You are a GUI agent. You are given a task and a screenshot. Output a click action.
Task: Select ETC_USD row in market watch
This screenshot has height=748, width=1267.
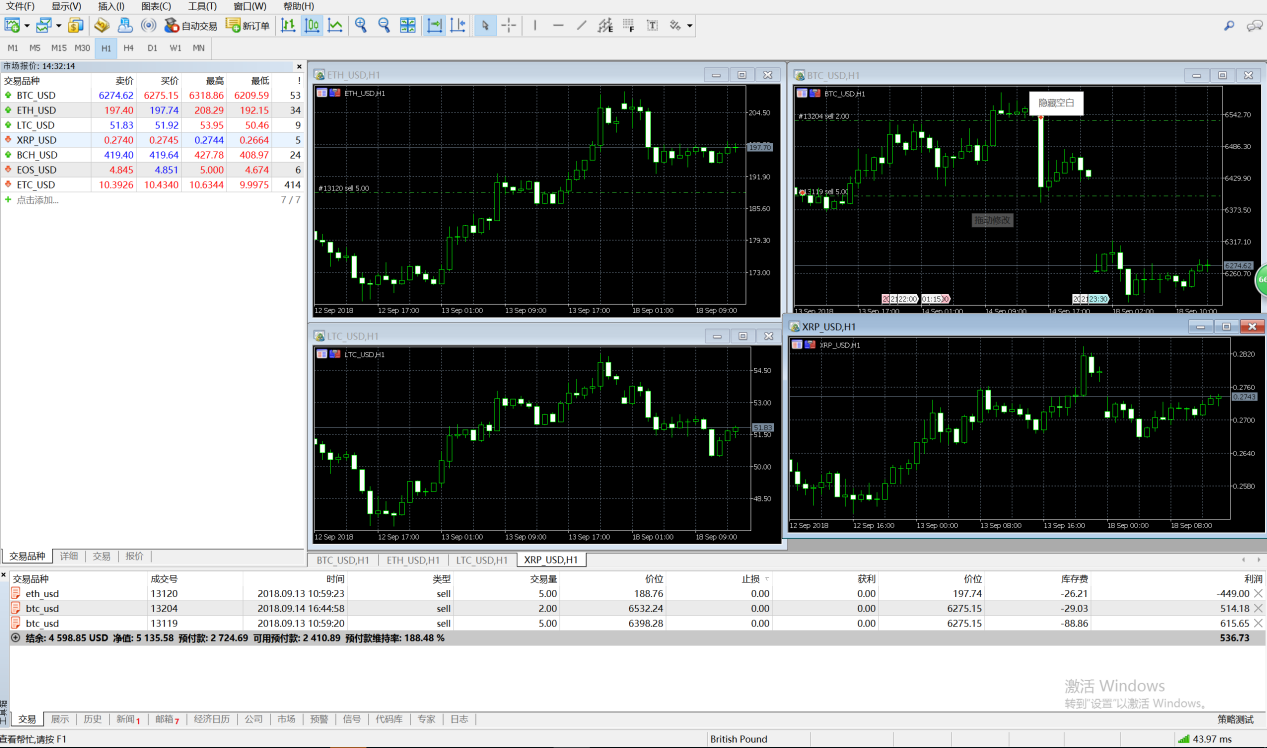click(x=152, y=185)
